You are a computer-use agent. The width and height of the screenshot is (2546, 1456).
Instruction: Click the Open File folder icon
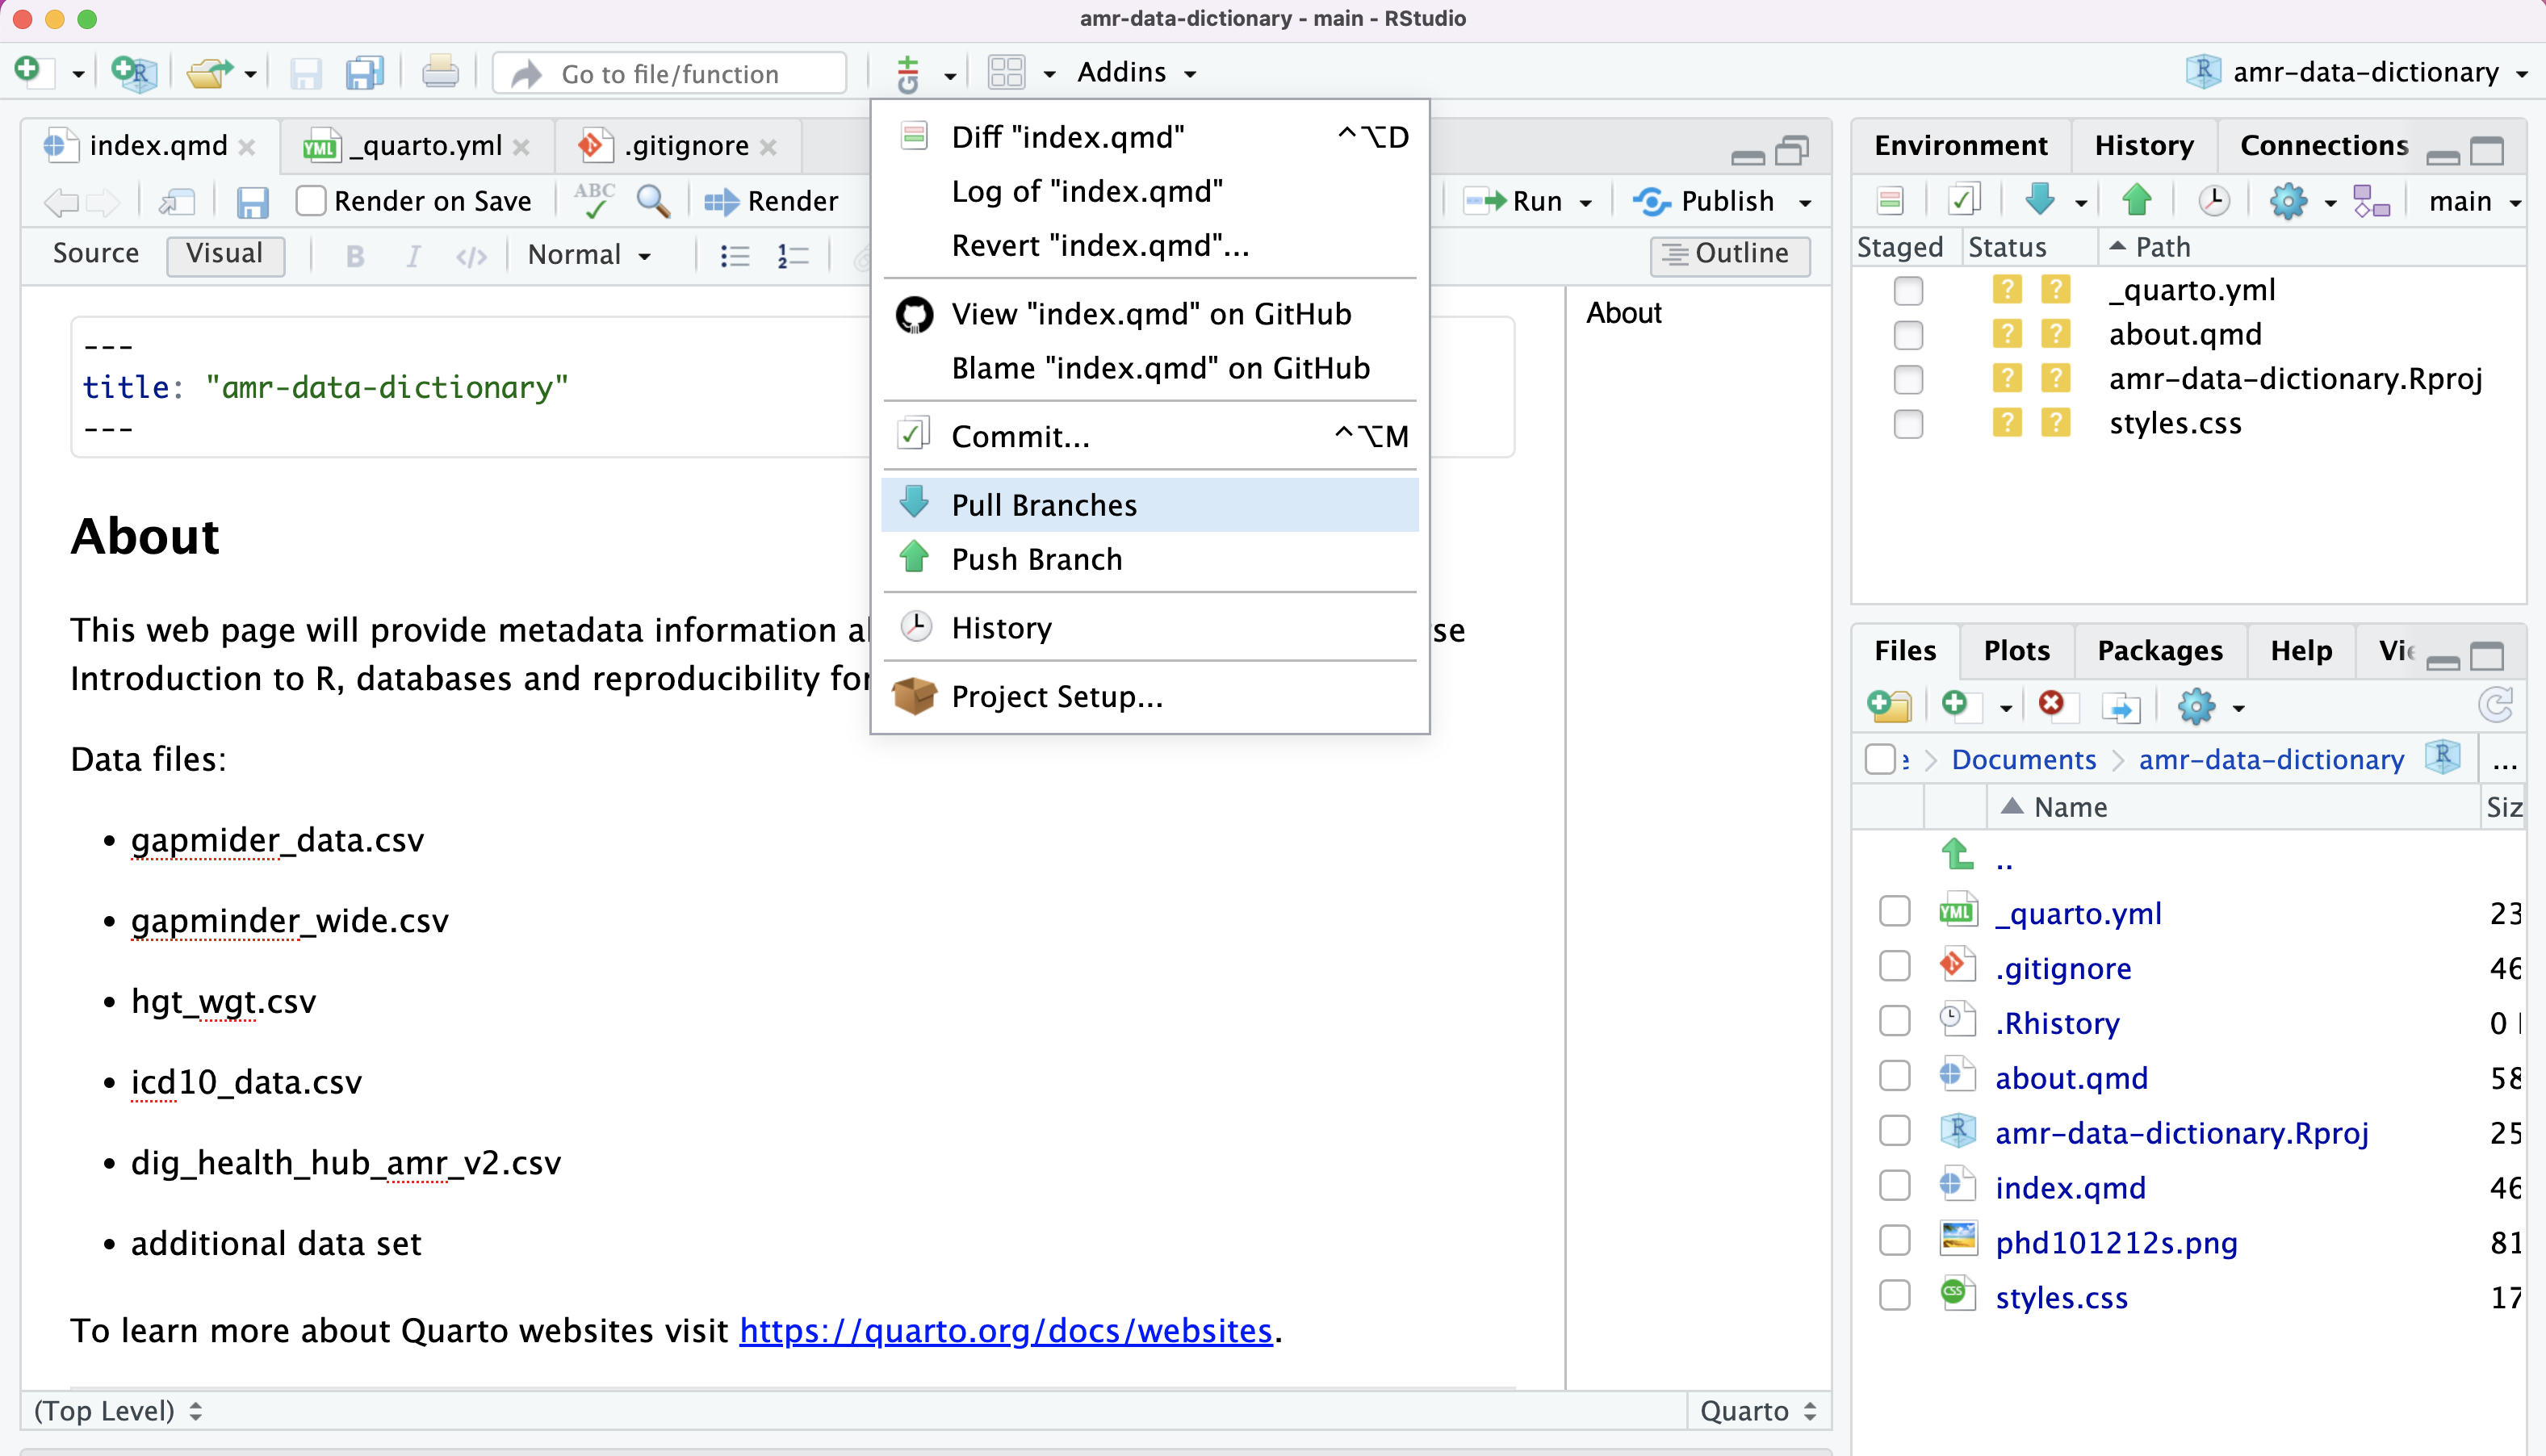pyautogui.click(x=210, y=73)
